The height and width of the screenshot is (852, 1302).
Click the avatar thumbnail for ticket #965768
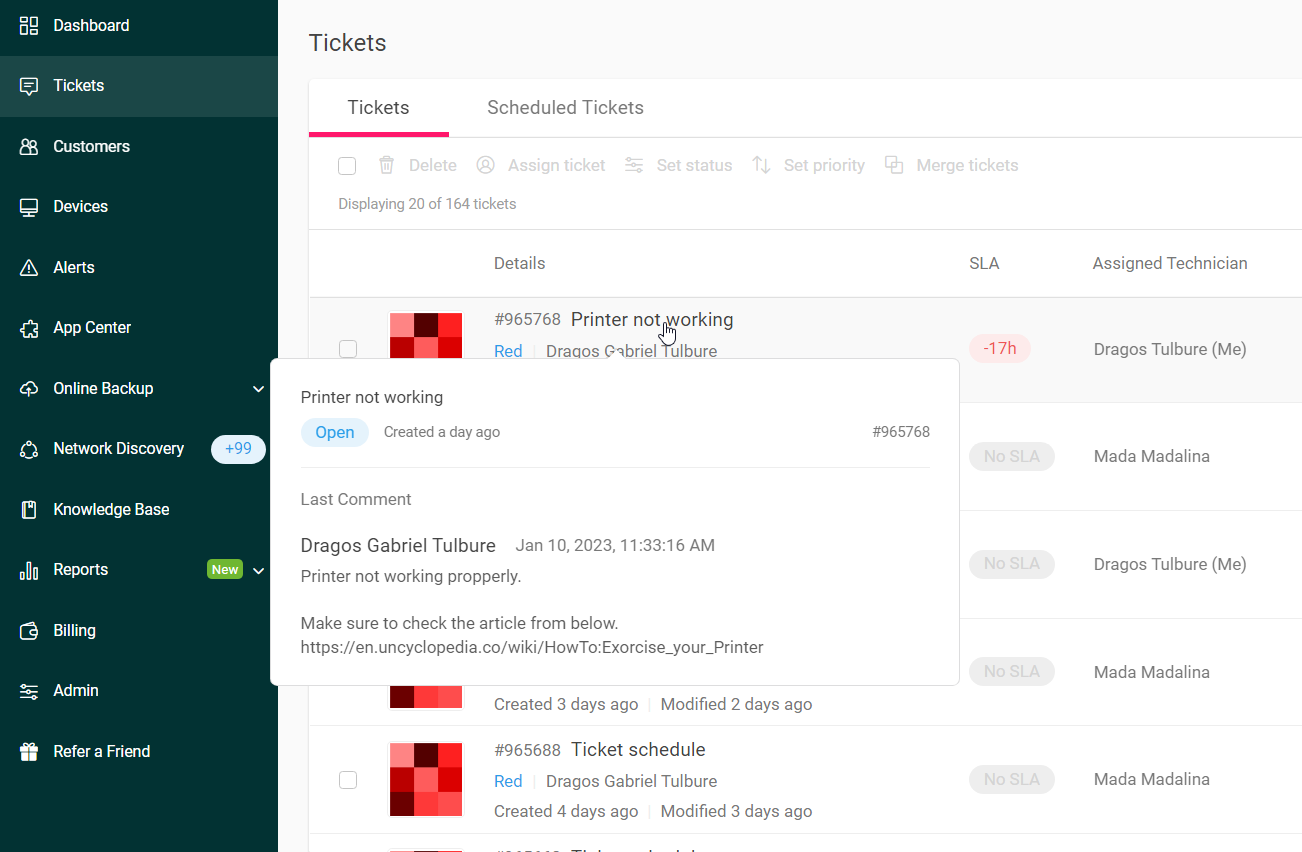click(x=426, y=336)
